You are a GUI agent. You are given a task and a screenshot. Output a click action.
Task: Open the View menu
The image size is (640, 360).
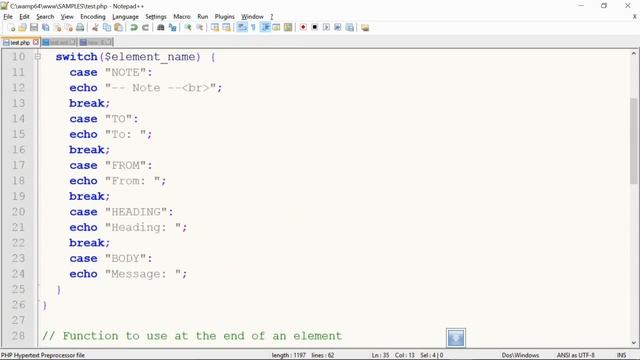click(67, 17)
